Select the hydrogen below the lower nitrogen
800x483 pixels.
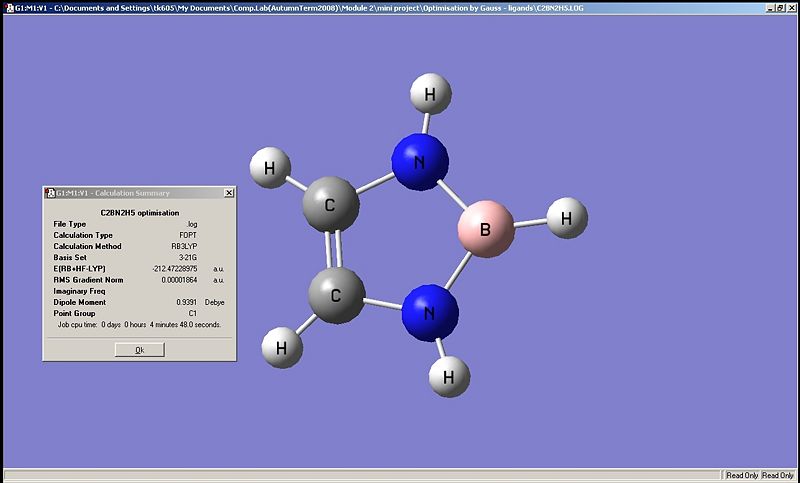(449, 377)
